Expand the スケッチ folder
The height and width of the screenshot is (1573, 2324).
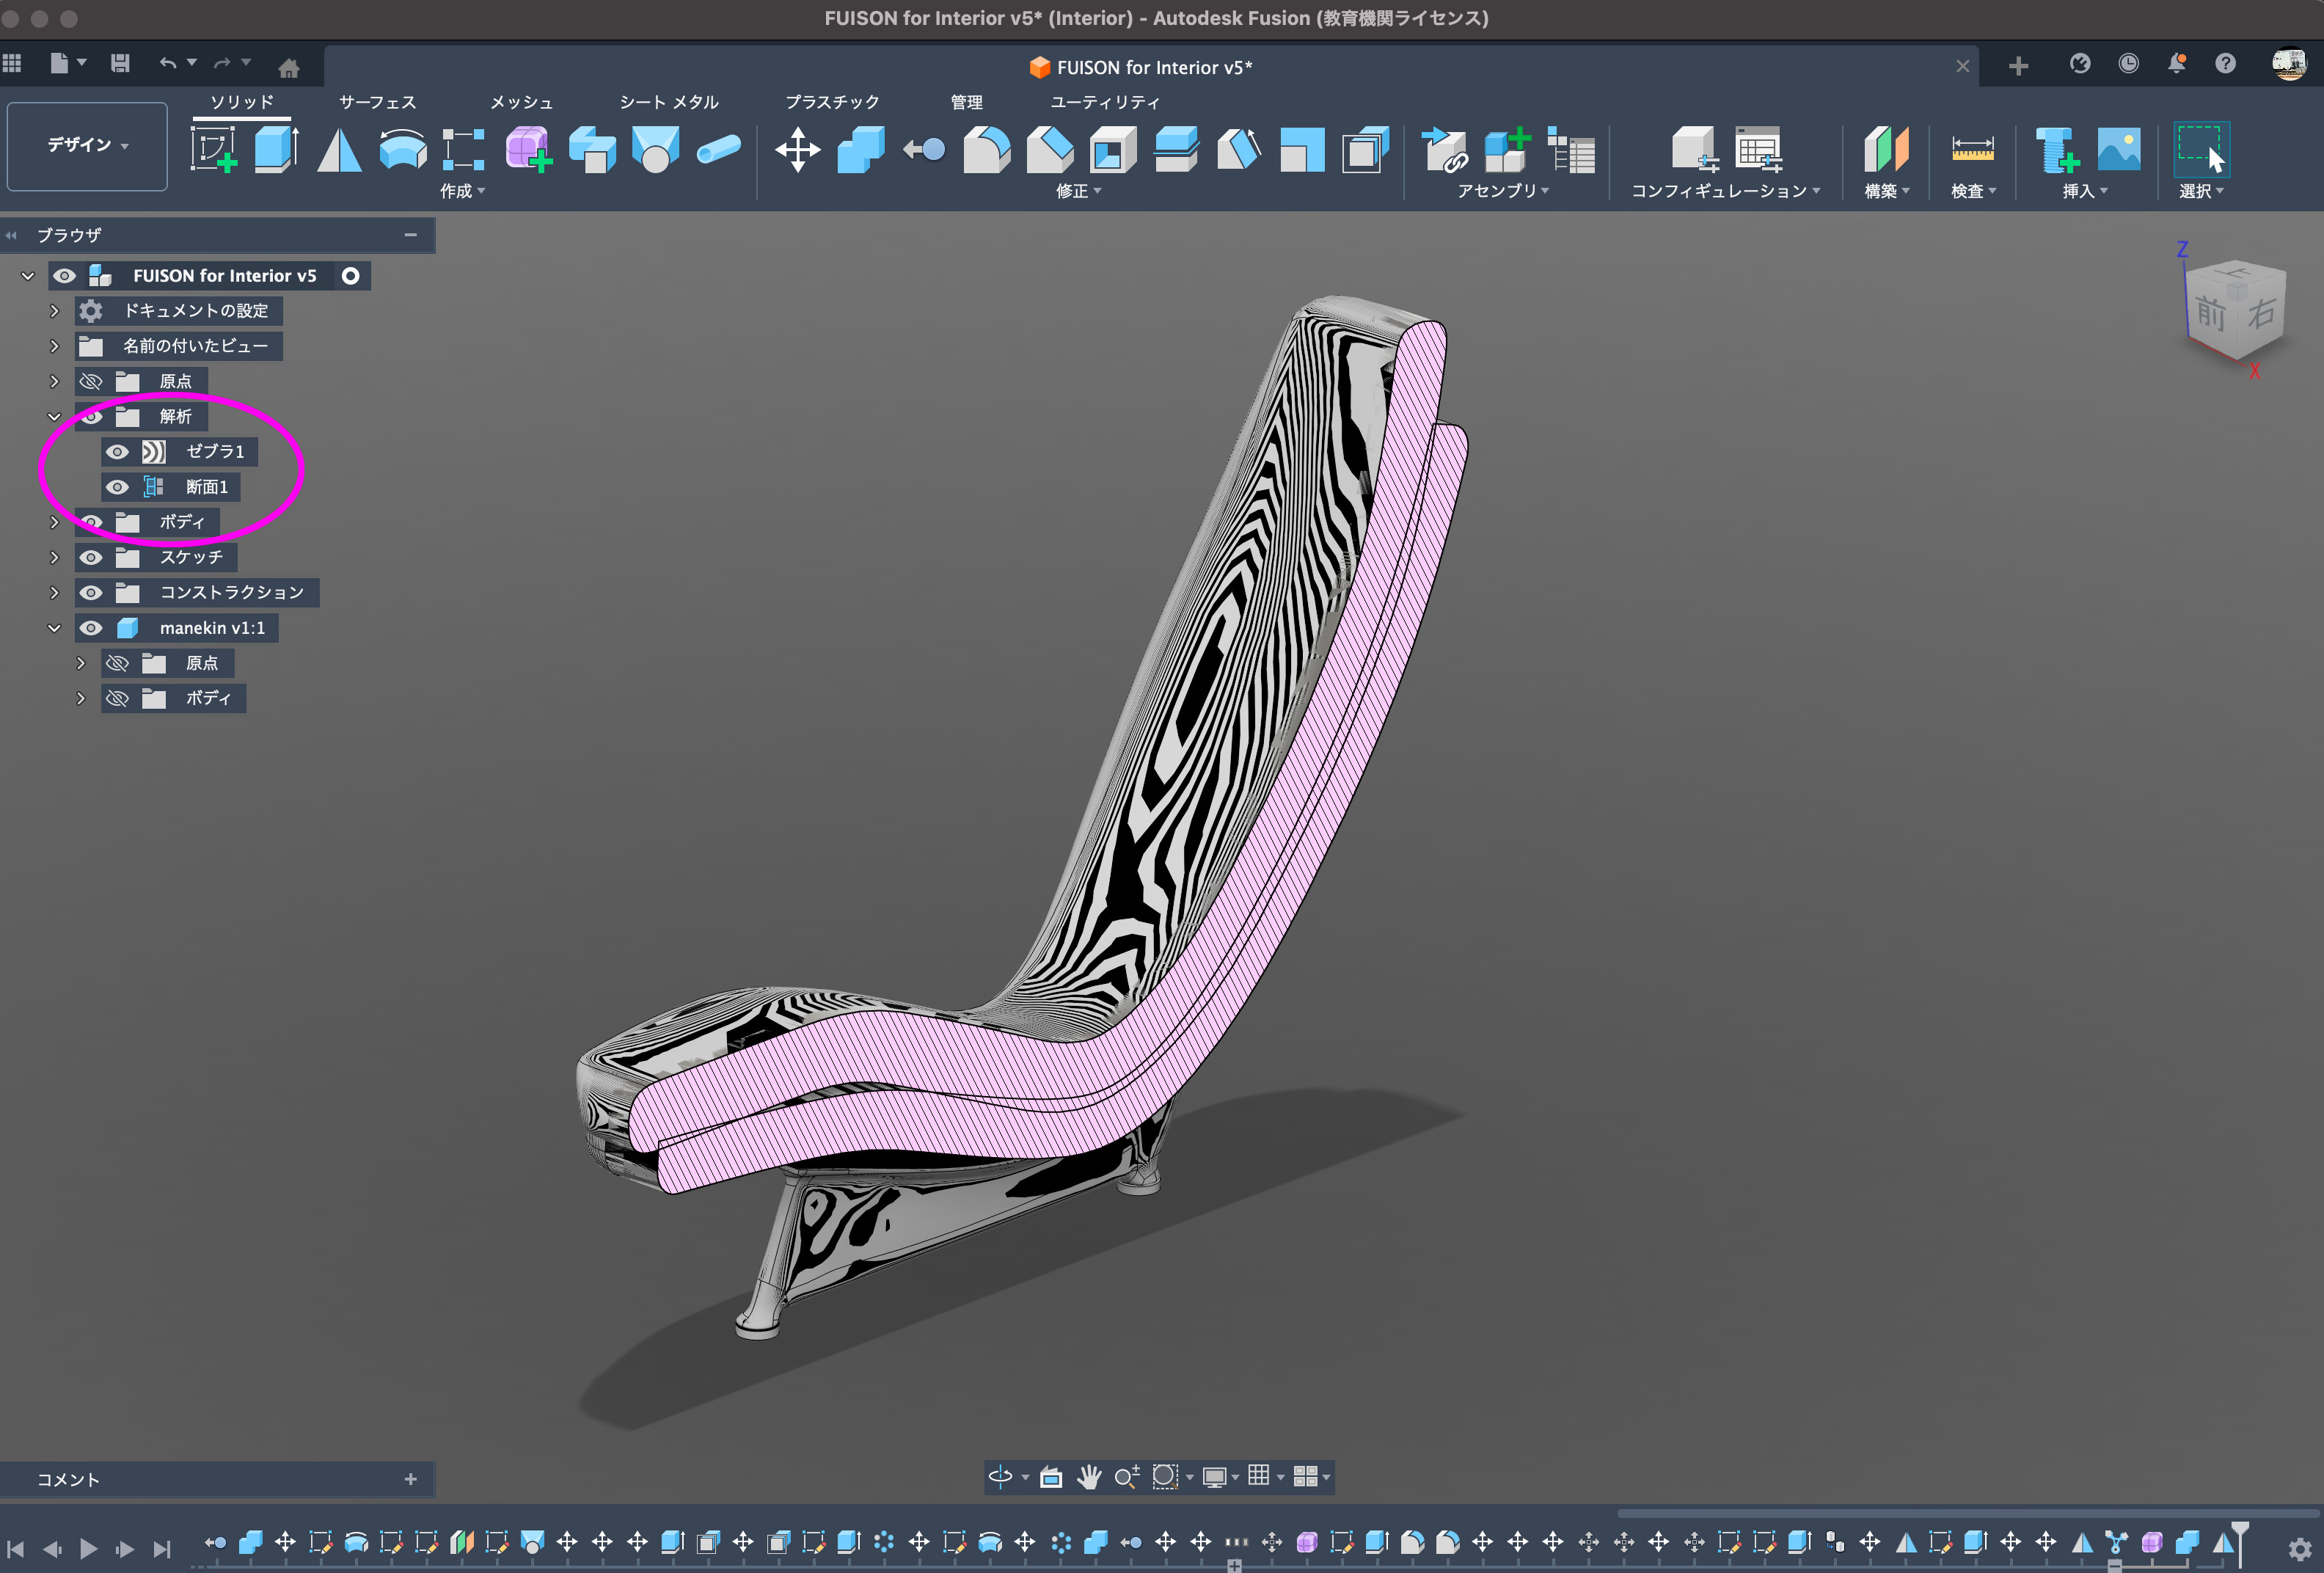54,557
